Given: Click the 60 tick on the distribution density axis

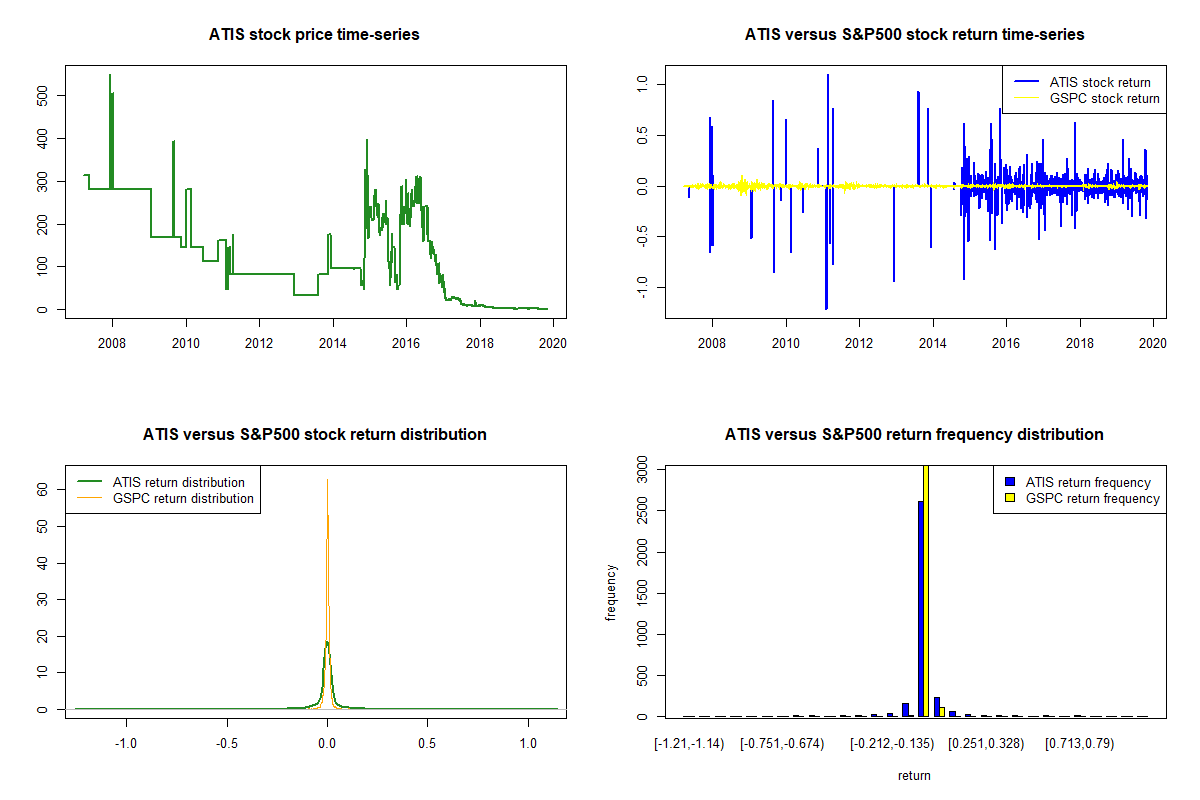Looking at the screenshot, I should 44,490.
